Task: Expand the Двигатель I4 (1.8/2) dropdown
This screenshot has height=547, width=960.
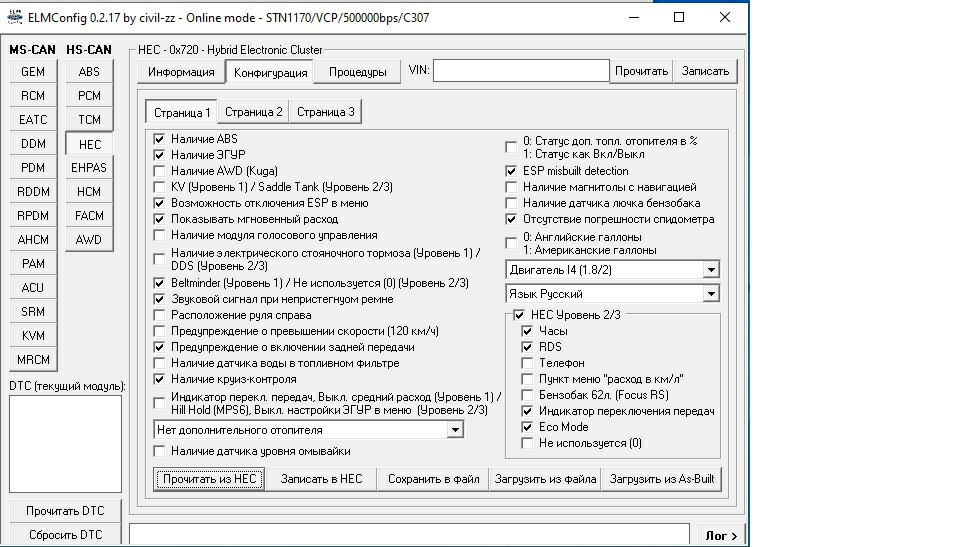Action: point(711,270)
